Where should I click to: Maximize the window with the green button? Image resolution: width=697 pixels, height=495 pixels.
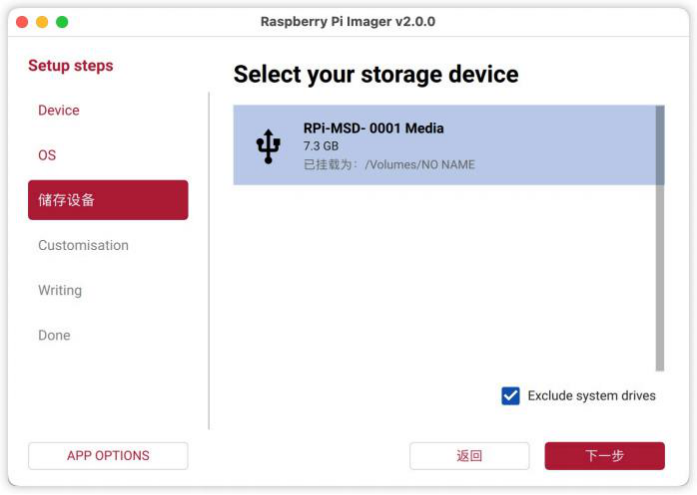pyautogui.click(x=62, y=22)
